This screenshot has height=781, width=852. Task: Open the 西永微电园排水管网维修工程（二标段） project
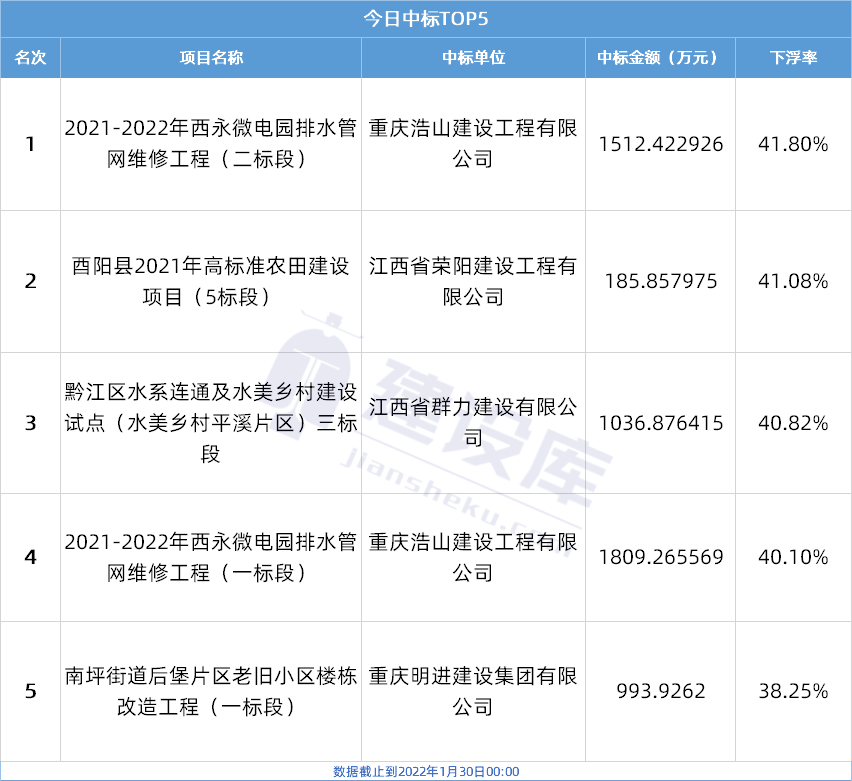(211, 143)
